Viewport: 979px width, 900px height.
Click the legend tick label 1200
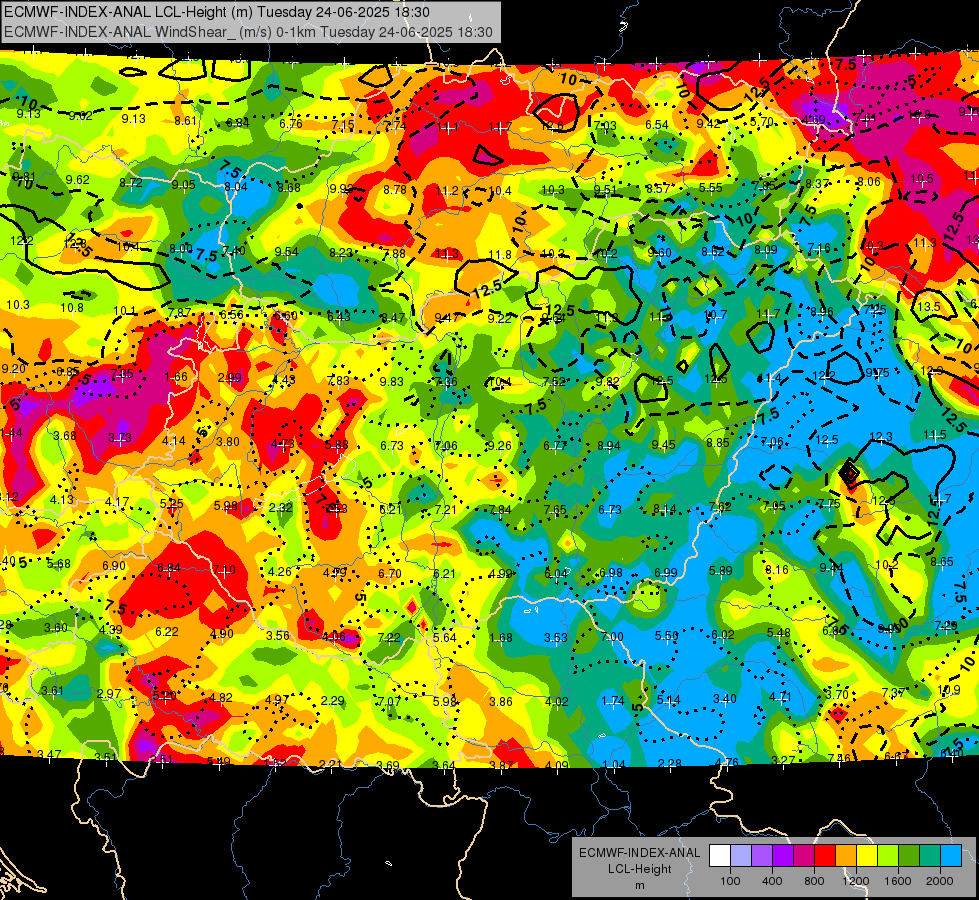click(x=856, y=881)
